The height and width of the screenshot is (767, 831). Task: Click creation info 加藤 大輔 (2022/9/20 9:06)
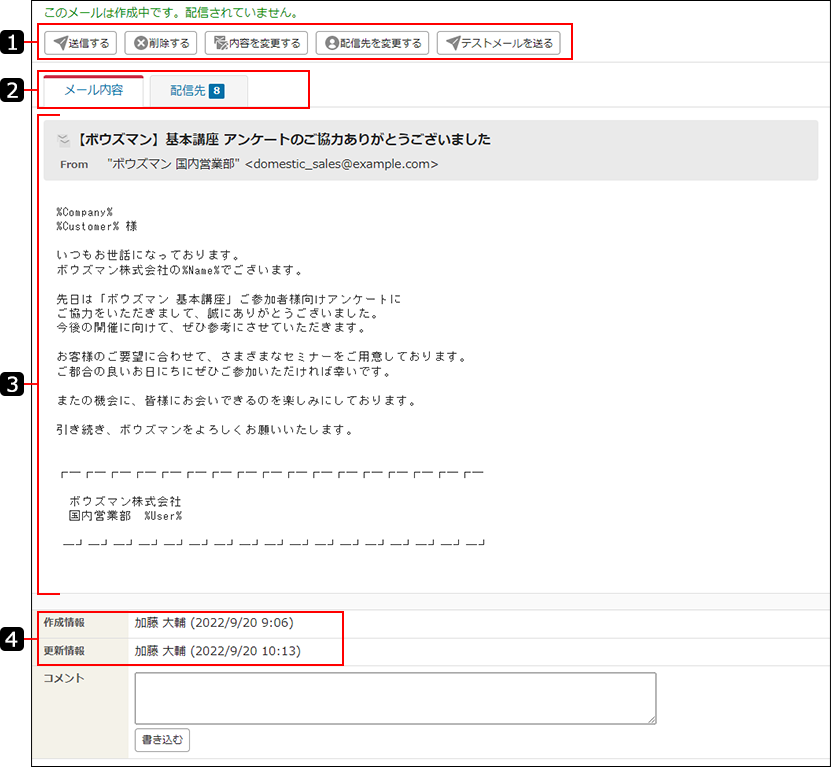(x=214, y=623)
